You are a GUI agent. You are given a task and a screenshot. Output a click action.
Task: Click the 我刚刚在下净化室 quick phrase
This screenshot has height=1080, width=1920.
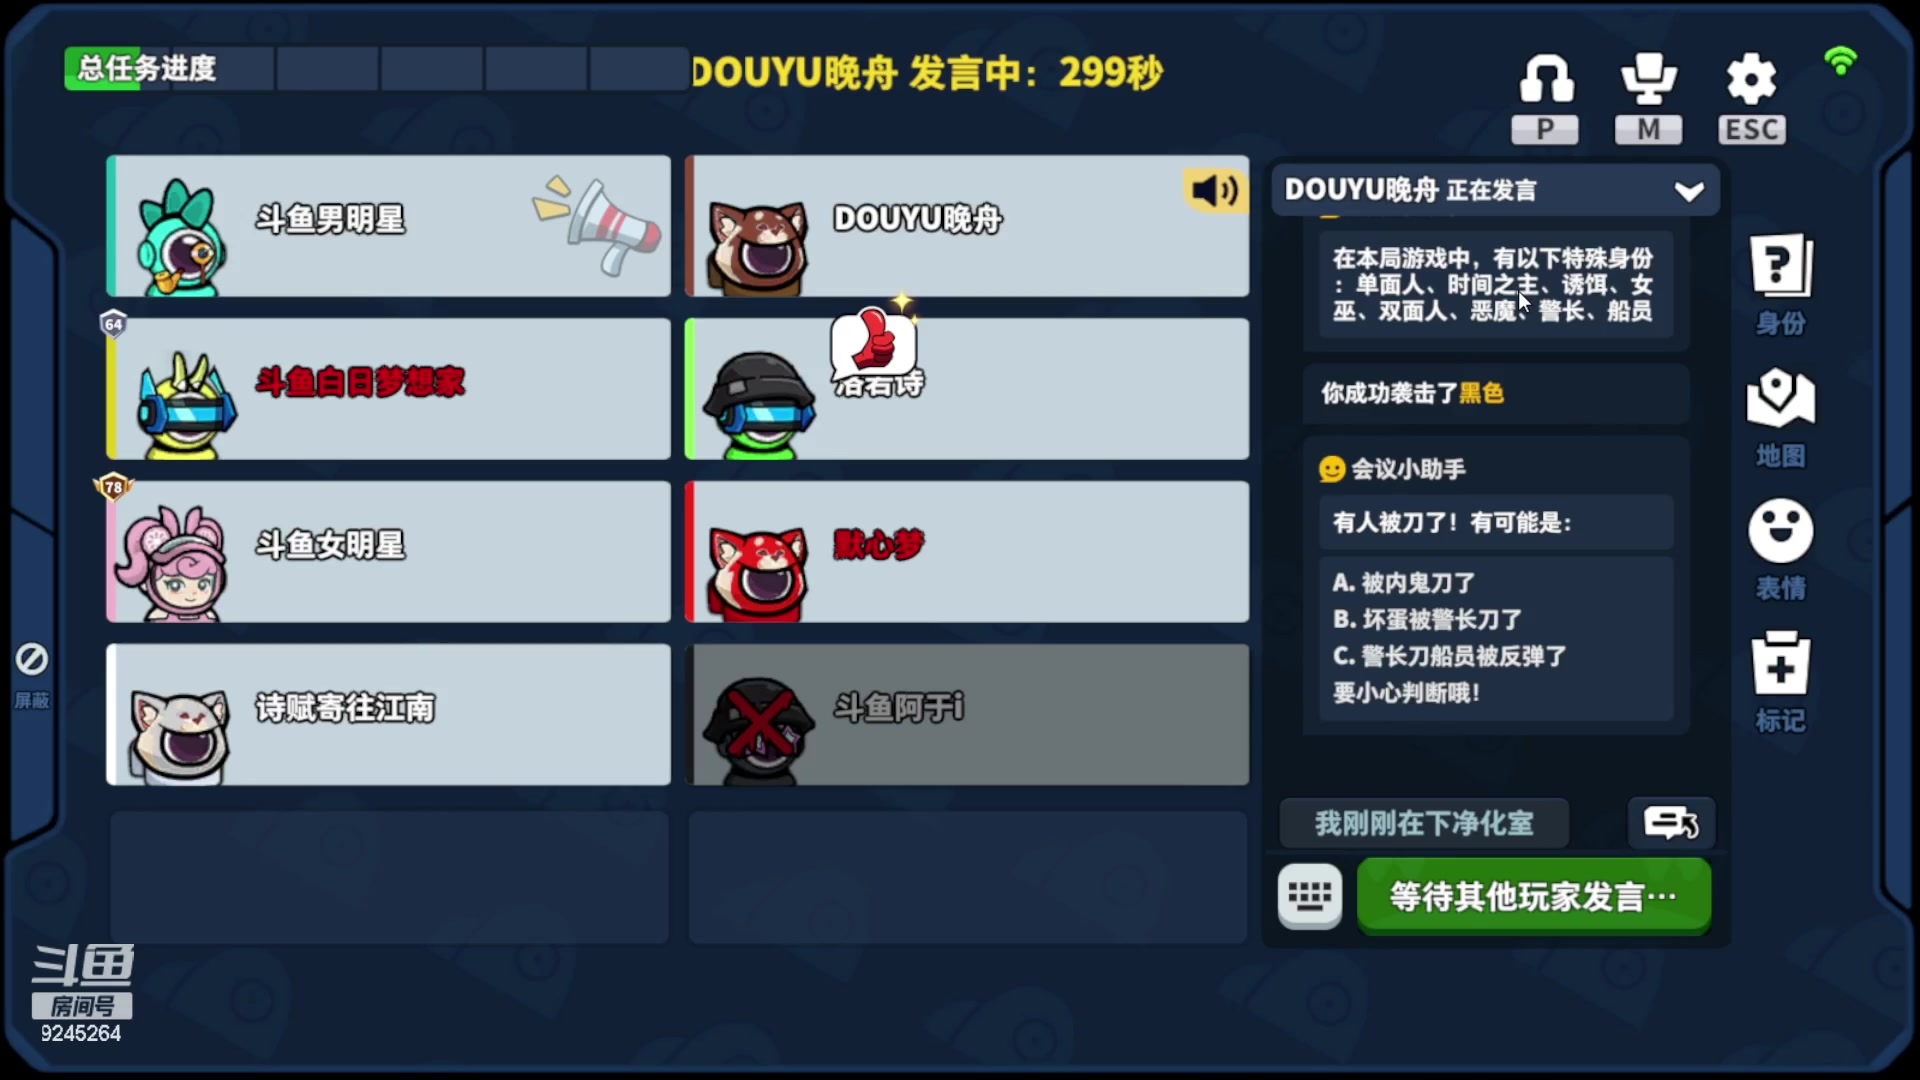1424,823
